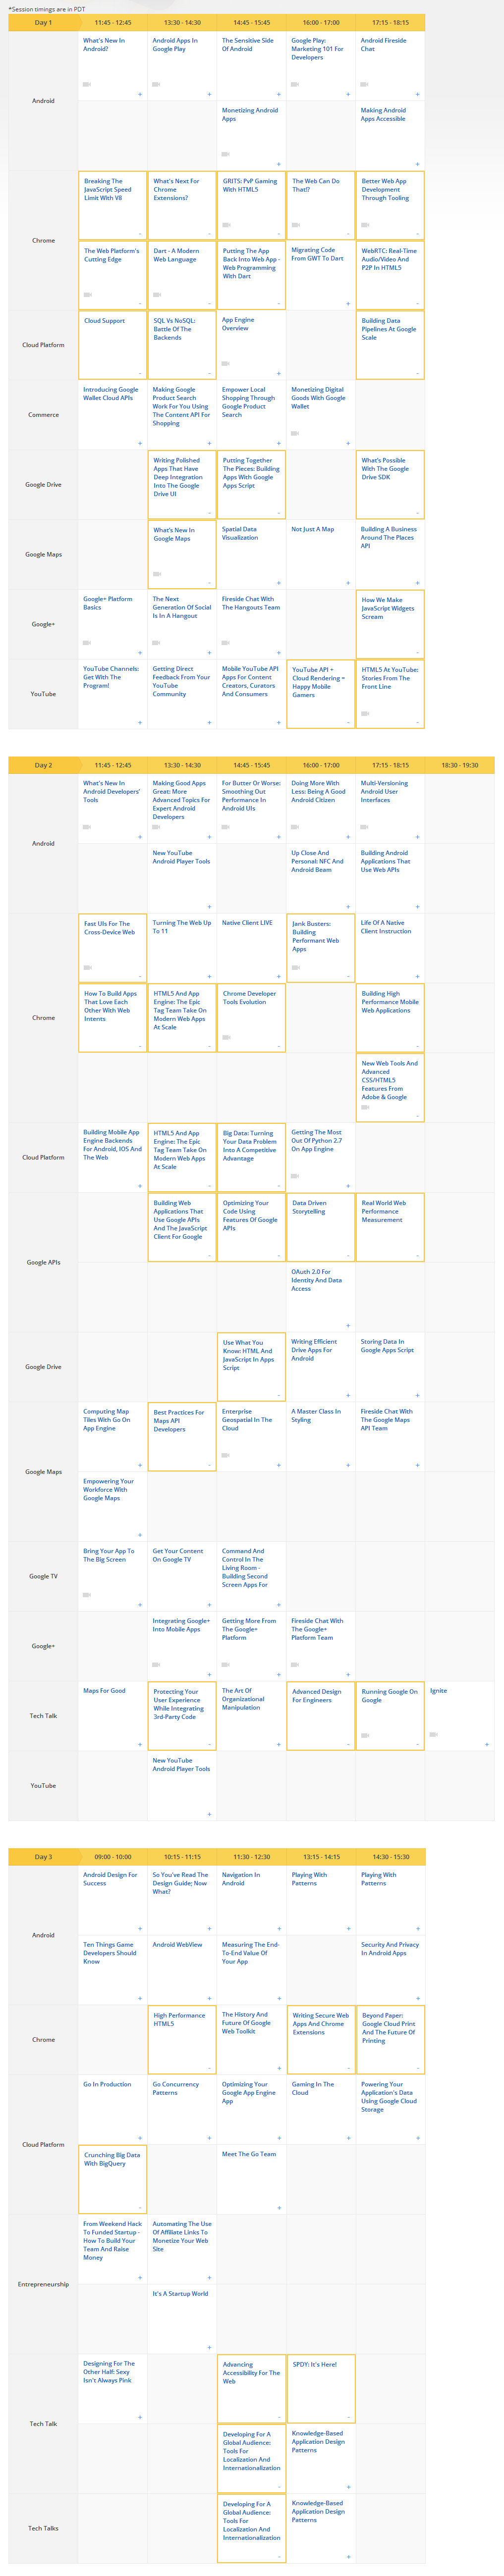Click video icon in App Engine Overview session
The width and height of the screenshot is (504, 2576).
[x=226, y=363]
